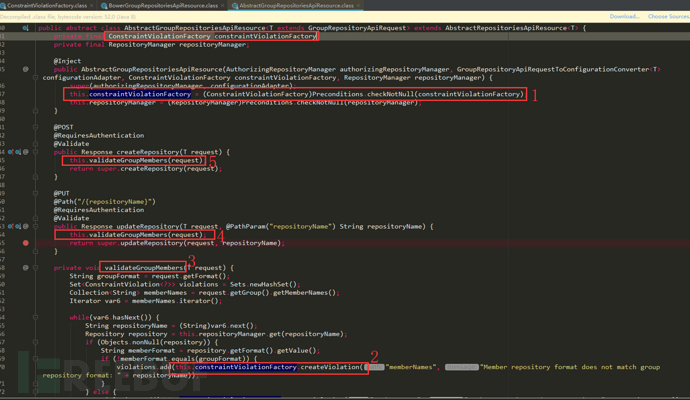
Task: Click Preconditions.checkNotNull(constraintViolationFactory) in constructor
Action: tap(418, 94)
